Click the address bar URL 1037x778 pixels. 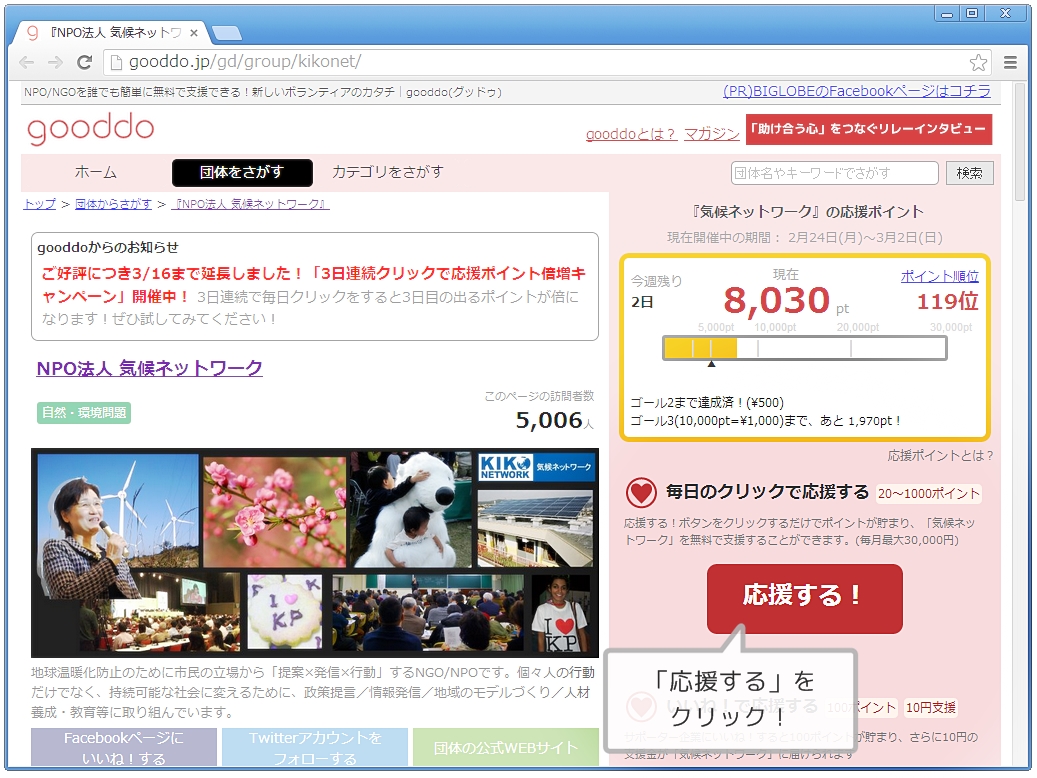pyautogui.click(x=245, y=62)
